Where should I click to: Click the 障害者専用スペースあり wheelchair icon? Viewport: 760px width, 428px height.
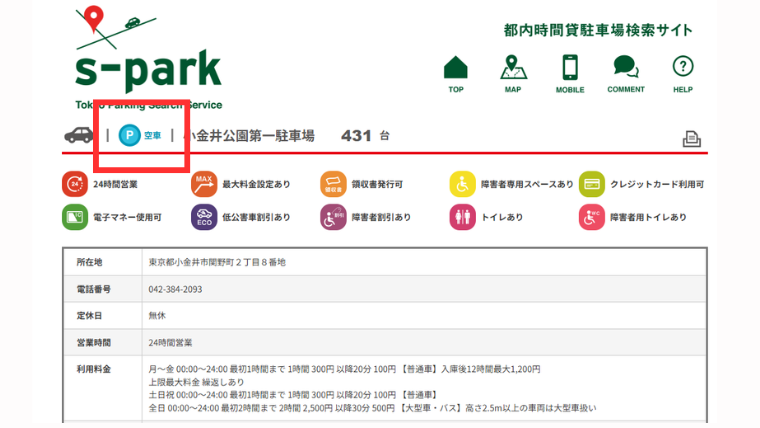pyautogui.click(x=462, y=184)
